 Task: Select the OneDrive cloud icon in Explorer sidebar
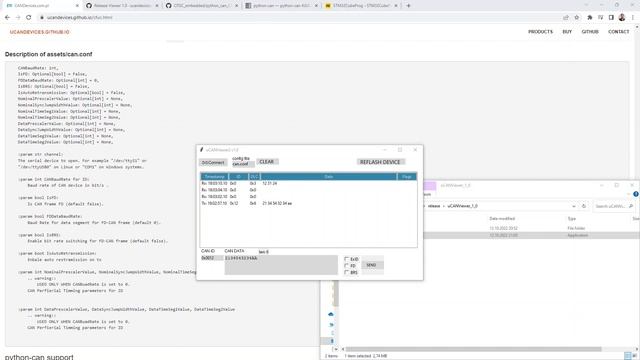click(331, 314)
